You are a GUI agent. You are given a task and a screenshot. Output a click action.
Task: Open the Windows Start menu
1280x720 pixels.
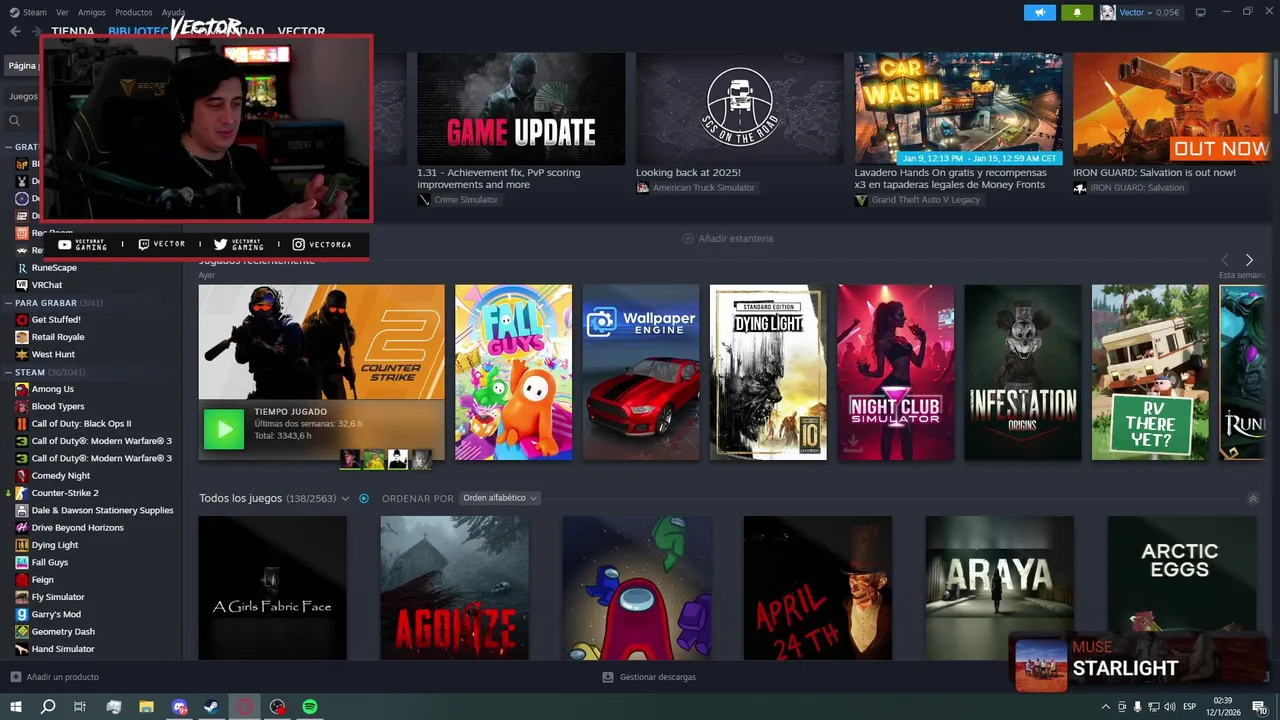[x=16, y=707]
